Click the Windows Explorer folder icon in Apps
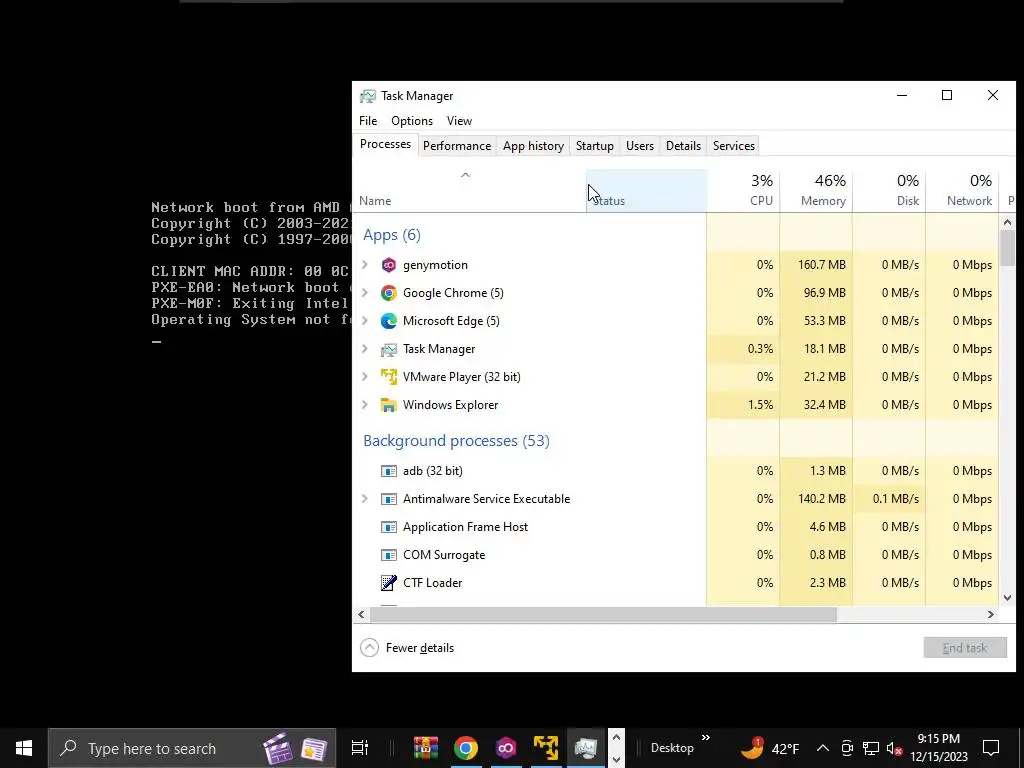1024x768 pixels. point(389,405)
